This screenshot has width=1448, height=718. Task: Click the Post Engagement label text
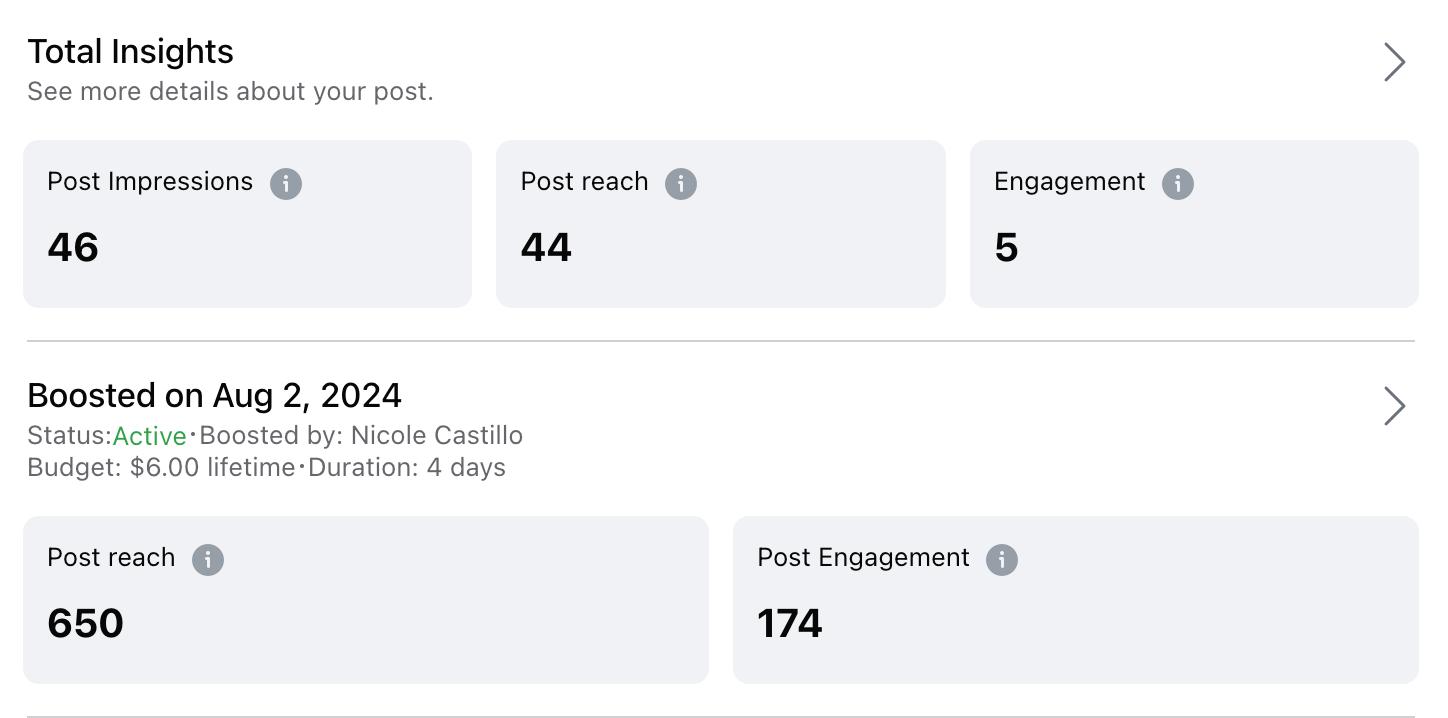click(863, 558)
